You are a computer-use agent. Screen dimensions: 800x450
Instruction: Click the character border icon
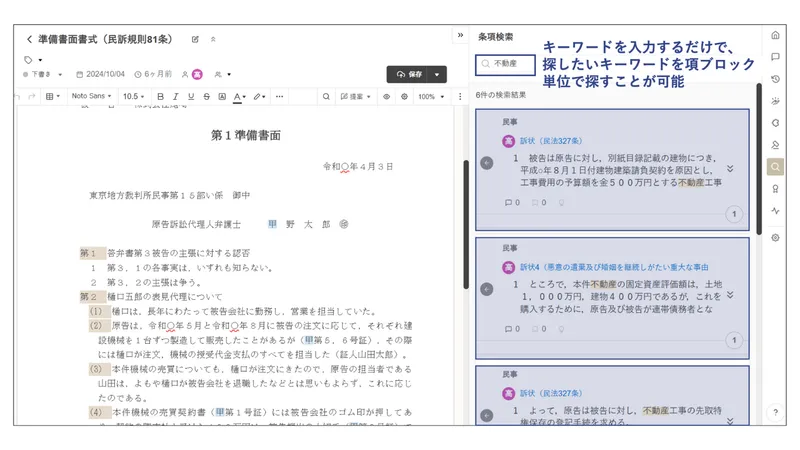point(222,96)
